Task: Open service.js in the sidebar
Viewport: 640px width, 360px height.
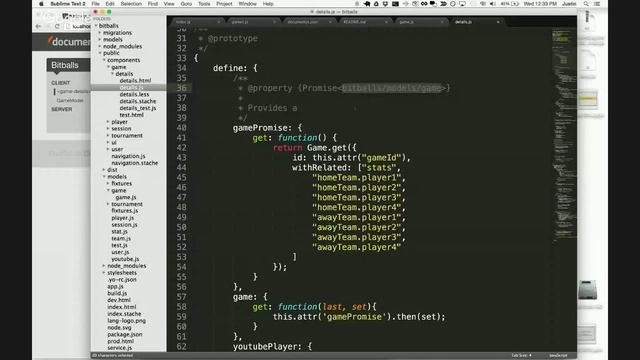Action: pyautogui.click(x=120, y=348)
